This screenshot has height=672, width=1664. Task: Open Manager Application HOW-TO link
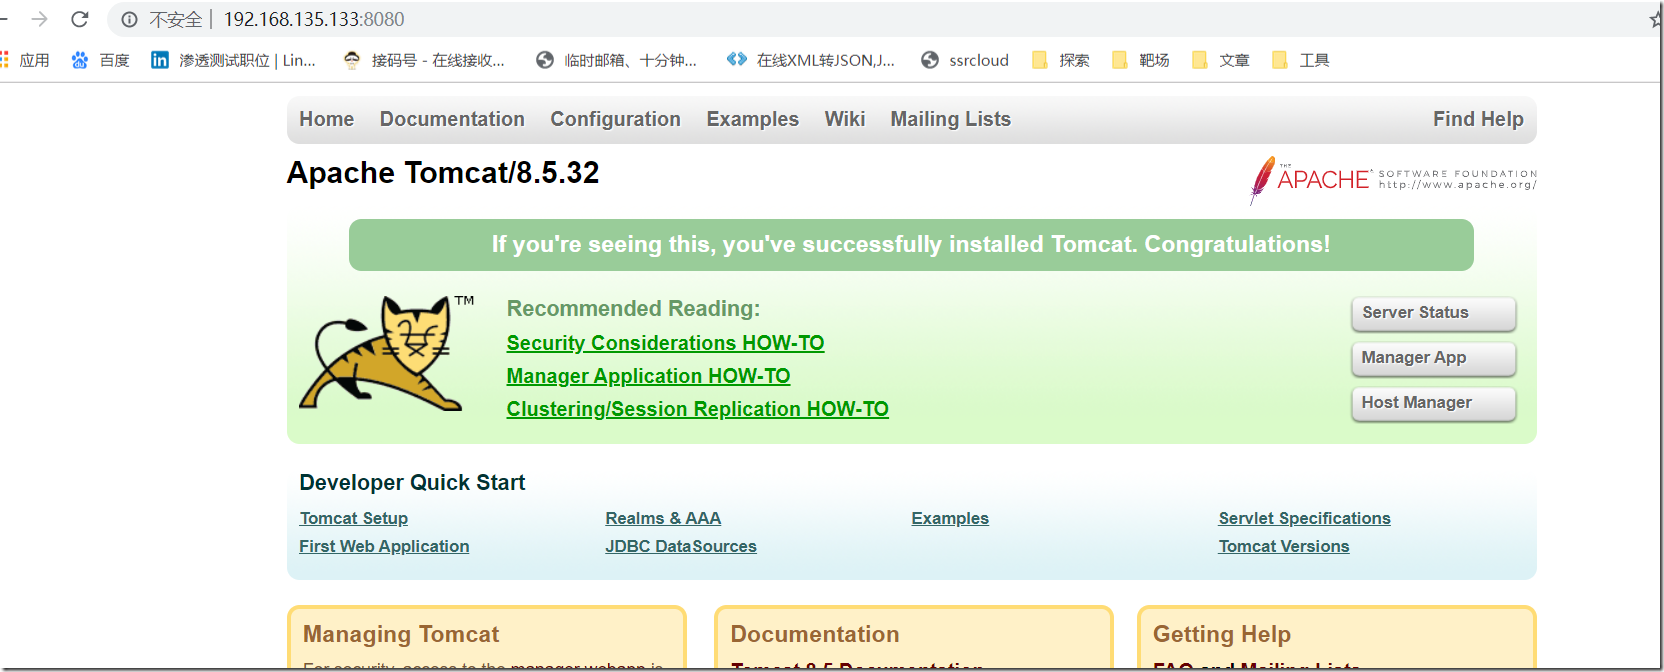point(648,376)
